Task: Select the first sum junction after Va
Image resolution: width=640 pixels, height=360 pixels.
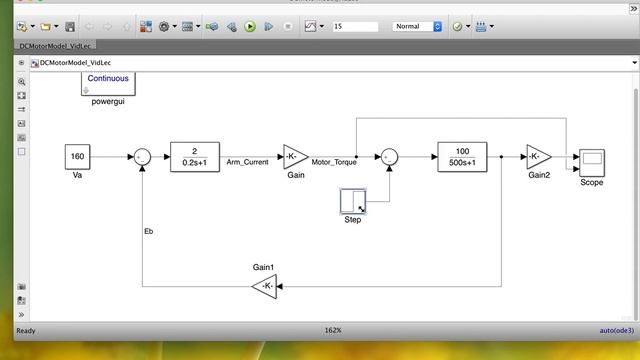Action: (142, 157)
